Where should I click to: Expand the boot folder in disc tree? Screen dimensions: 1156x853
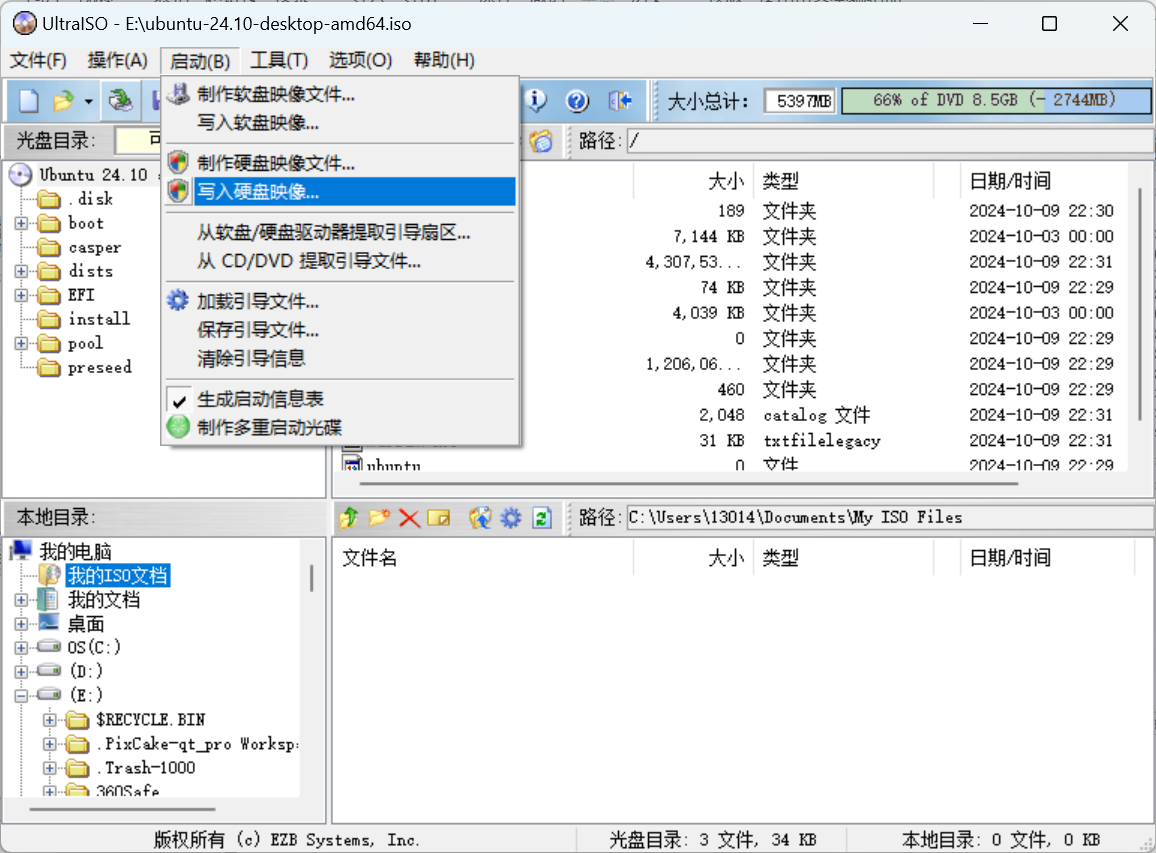coord(21,223)
